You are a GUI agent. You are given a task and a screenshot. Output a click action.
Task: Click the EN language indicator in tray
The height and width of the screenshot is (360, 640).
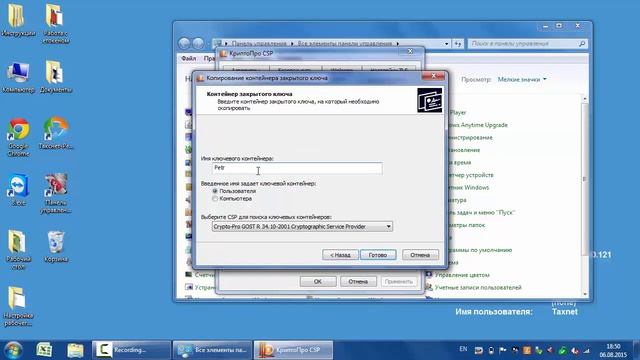[x=463, y=349]
